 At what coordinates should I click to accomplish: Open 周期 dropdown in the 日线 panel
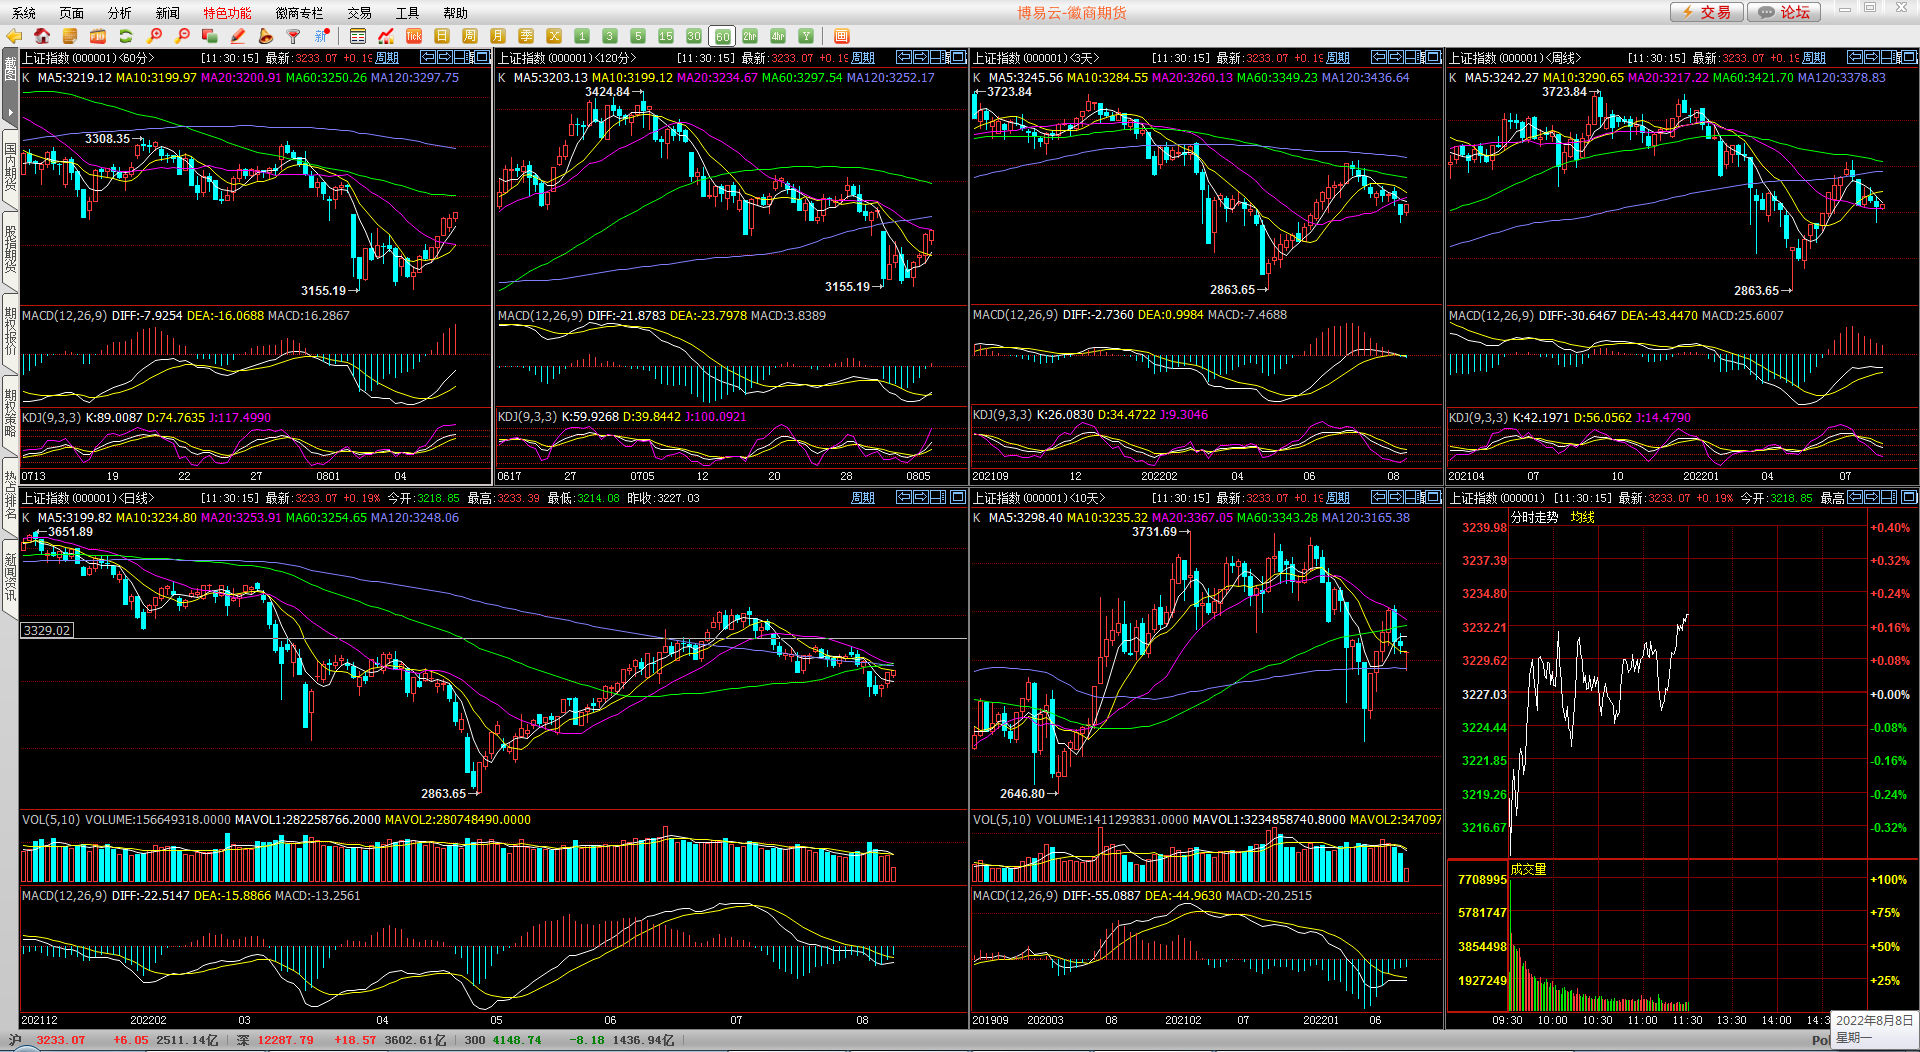863,498
